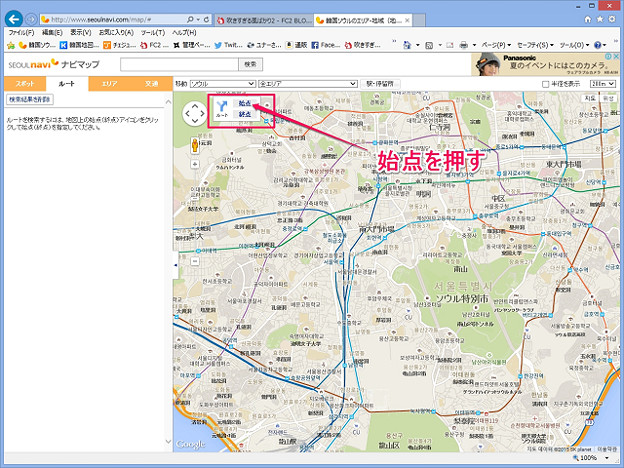Click the blue help question mark icon
624x468 pixels.
597,45
